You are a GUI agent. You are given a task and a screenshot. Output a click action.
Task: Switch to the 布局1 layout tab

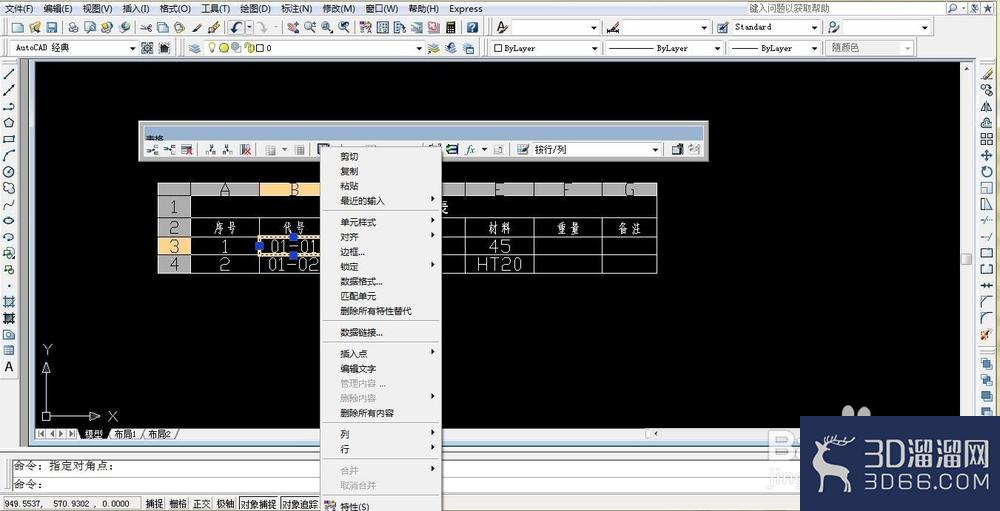pyautogui.click(x=126, y=434)
